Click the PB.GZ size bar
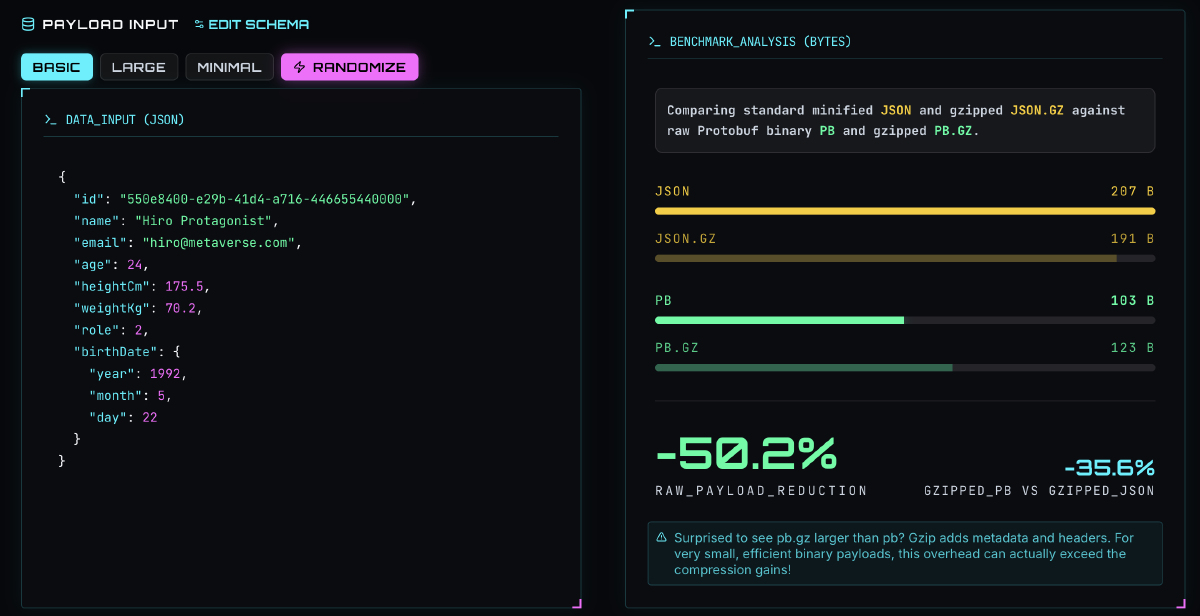 click(x=905, y=367)
